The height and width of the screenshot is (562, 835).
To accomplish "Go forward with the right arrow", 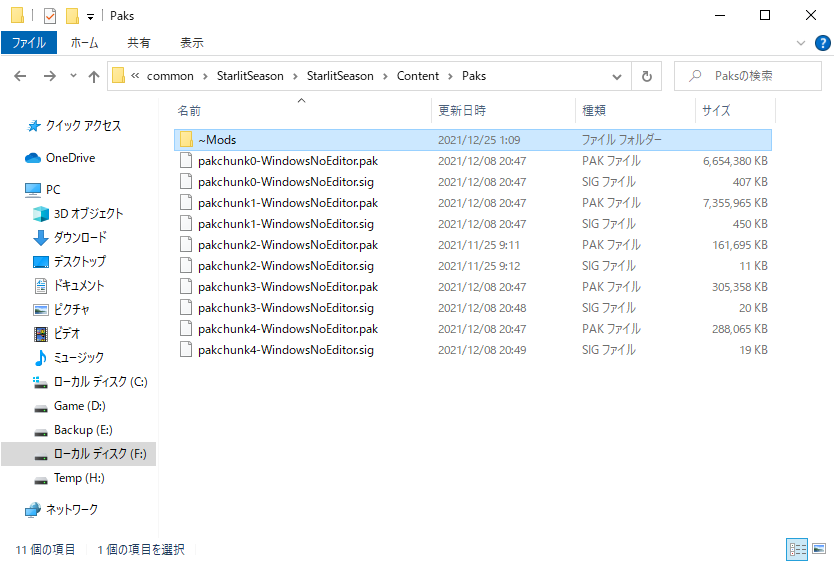I will pos(49,76).
